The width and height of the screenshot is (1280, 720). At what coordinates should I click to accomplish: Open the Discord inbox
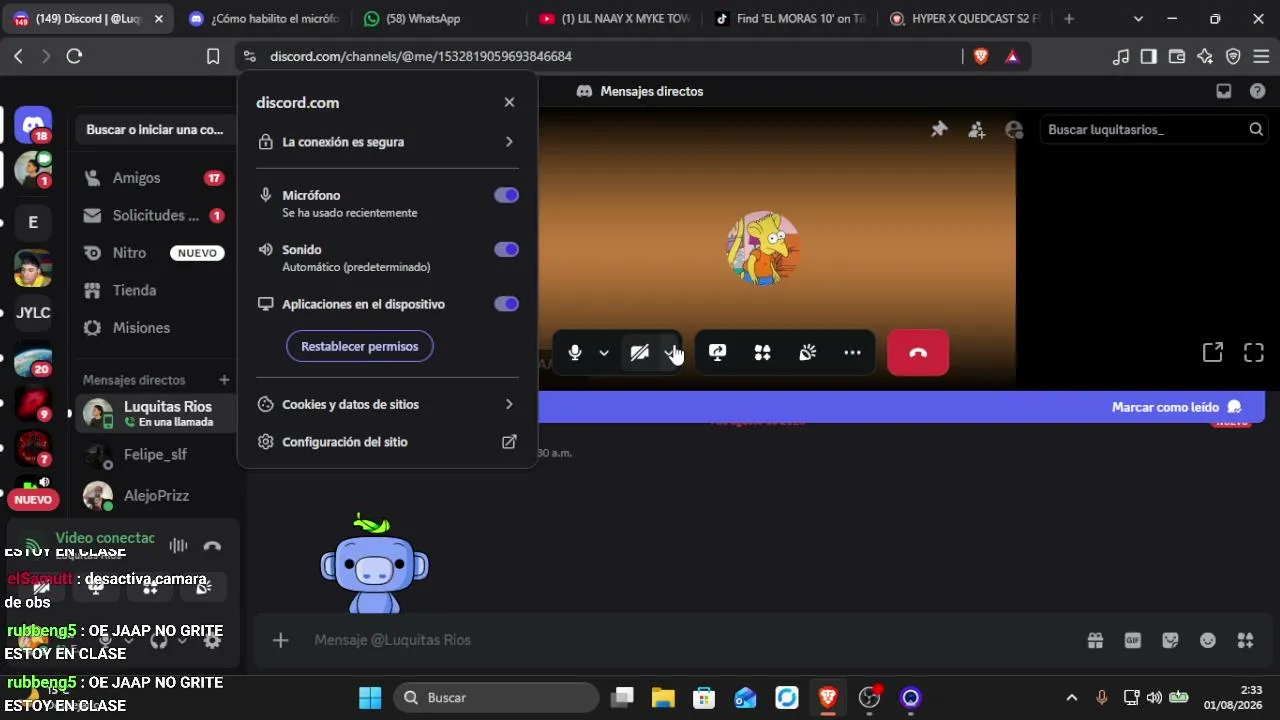point(1223,91)
